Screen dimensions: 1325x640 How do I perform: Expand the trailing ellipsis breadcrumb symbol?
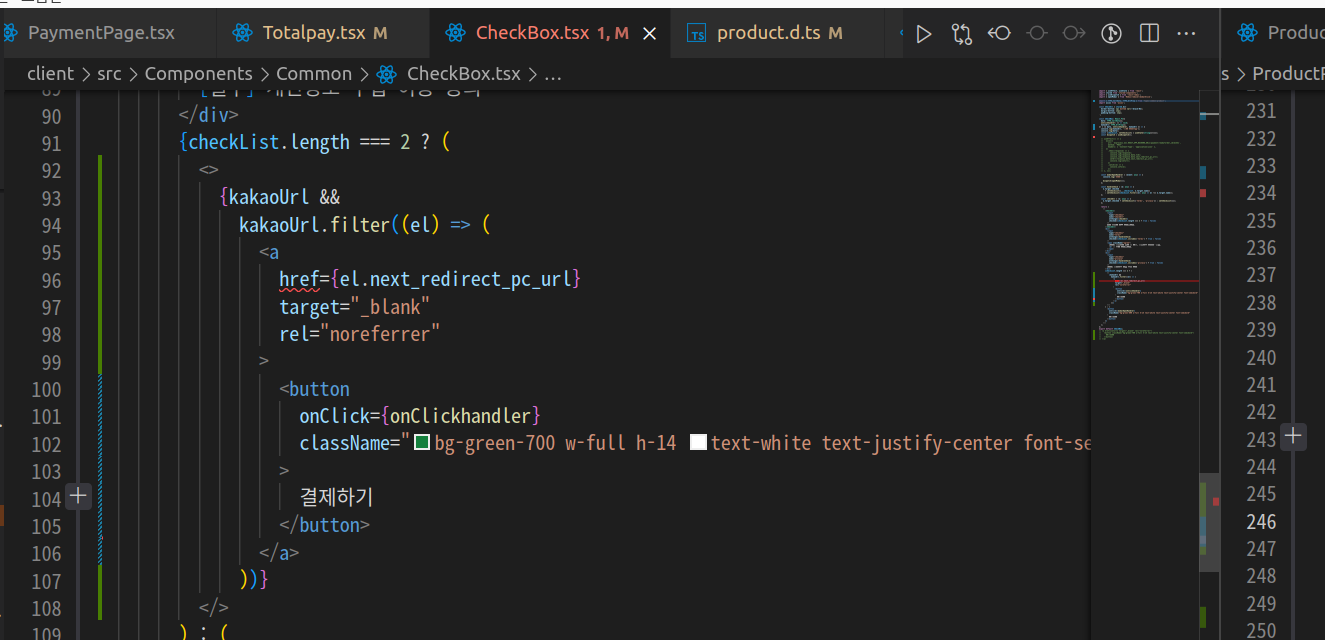pyautogui.click(x=552, y=74)
